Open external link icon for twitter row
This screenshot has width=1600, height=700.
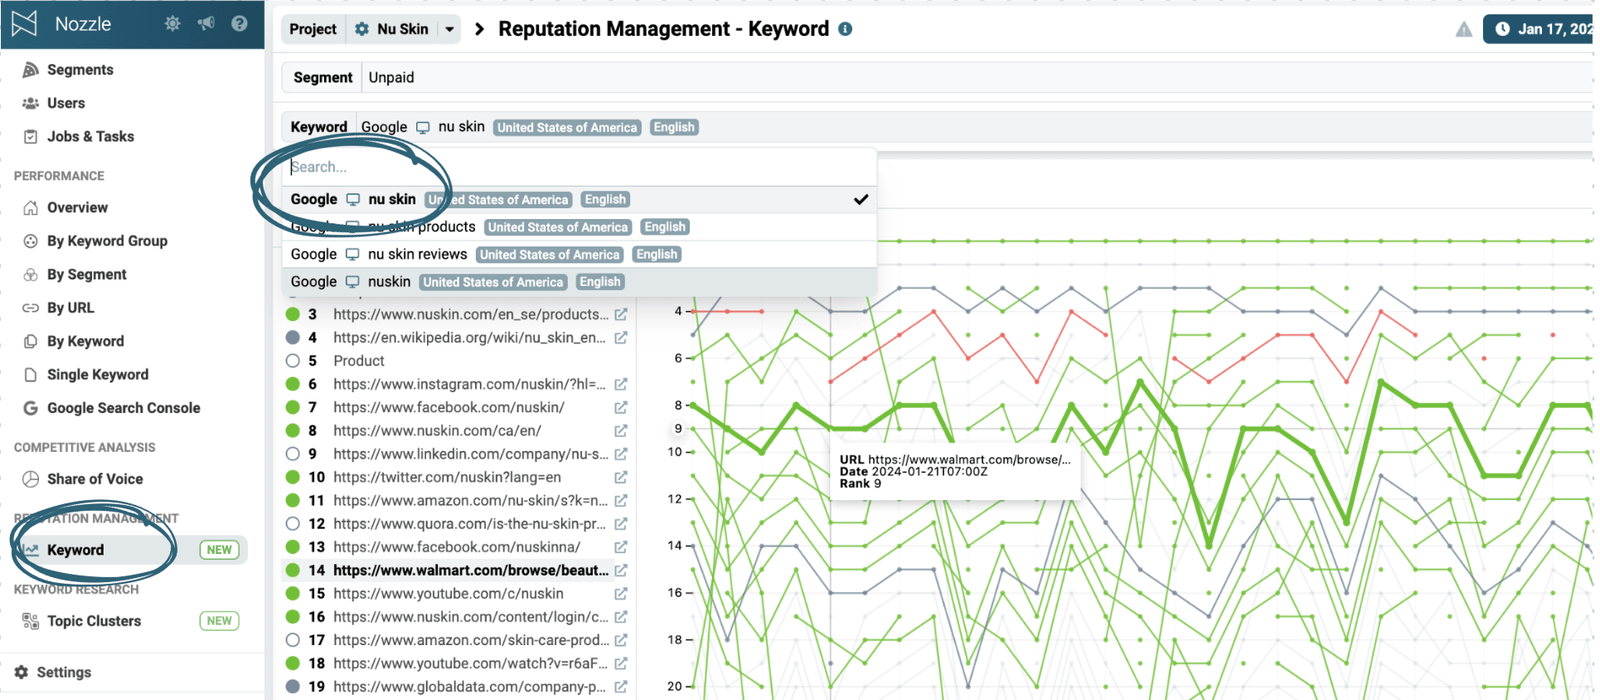coord(621,477)
